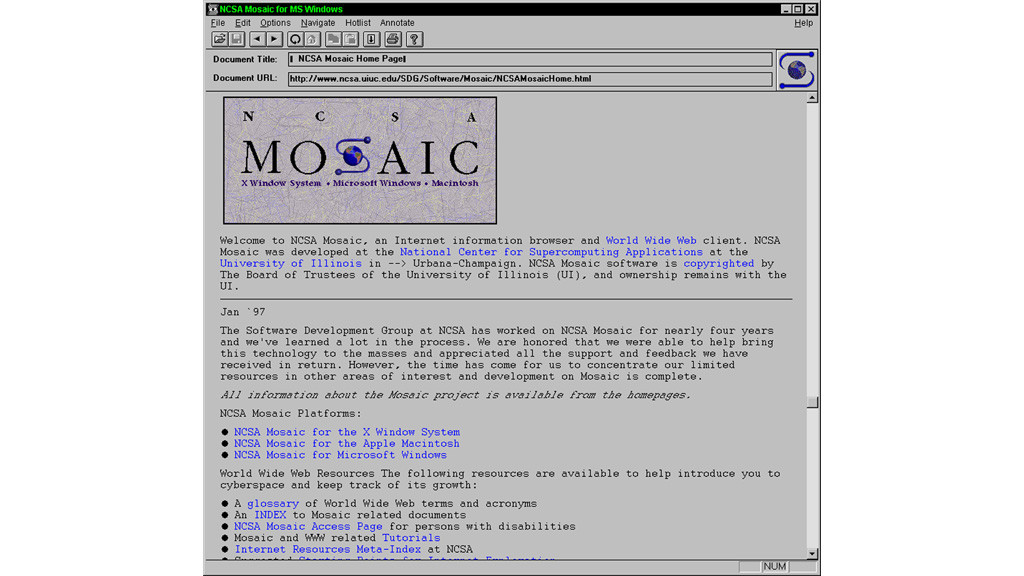Open the Navigate menu

click(318, 22)
